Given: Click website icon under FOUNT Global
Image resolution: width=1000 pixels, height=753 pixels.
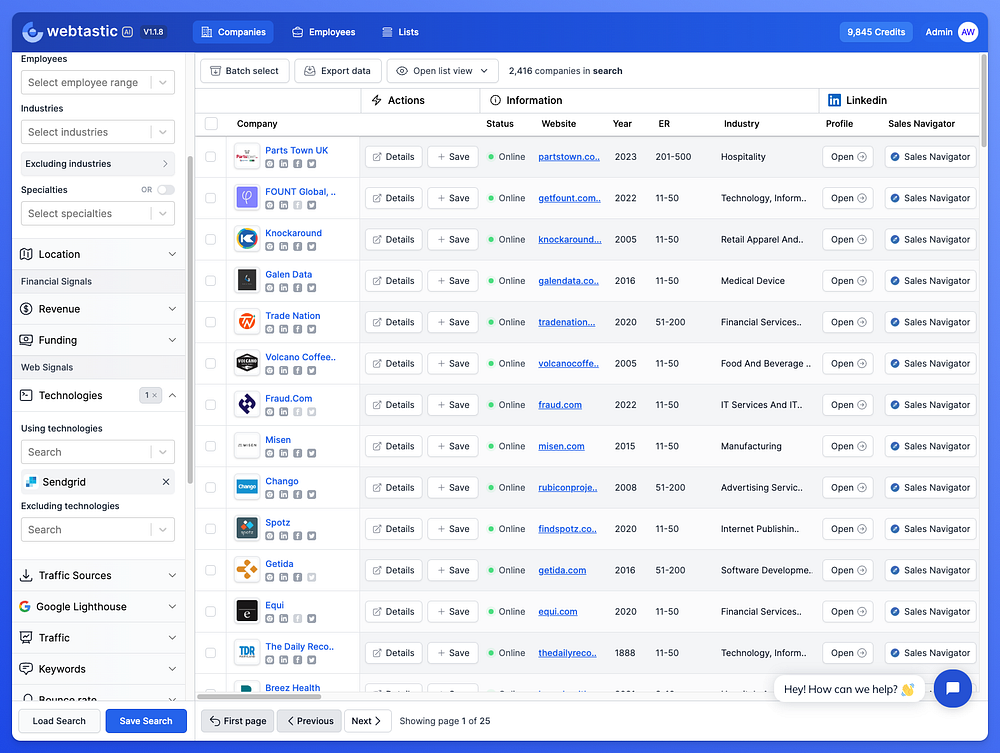Looking at the screenshot, I should (x=270, y=205).
